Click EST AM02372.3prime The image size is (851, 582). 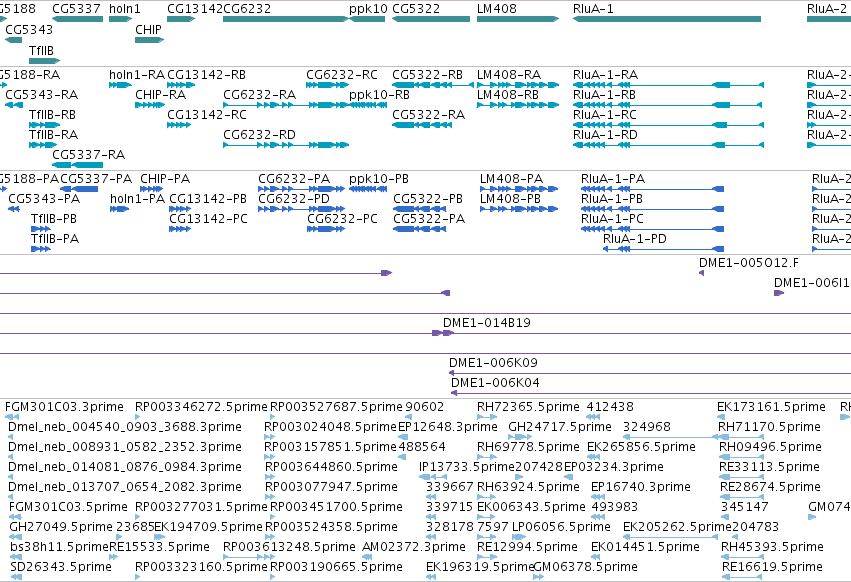pyautogui.click(x=414, y=547)
